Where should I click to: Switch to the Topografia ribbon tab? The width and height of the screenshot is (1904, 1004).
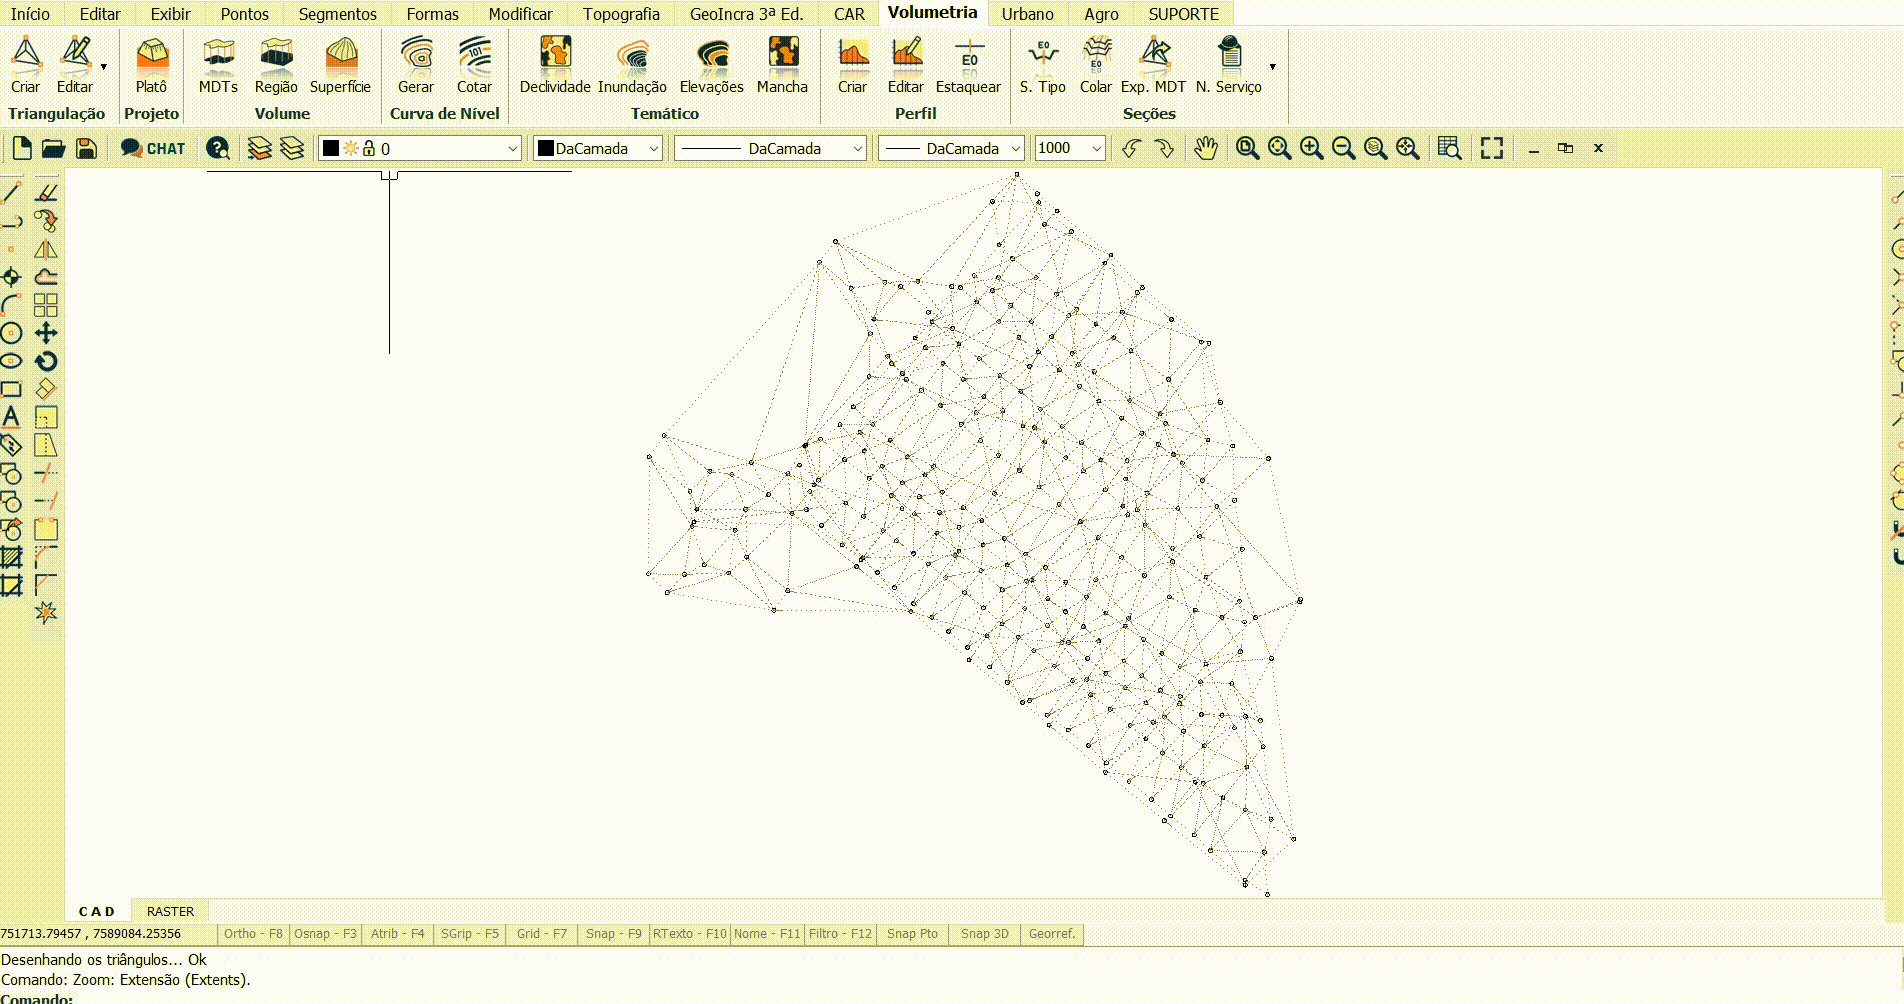[621, 14]
